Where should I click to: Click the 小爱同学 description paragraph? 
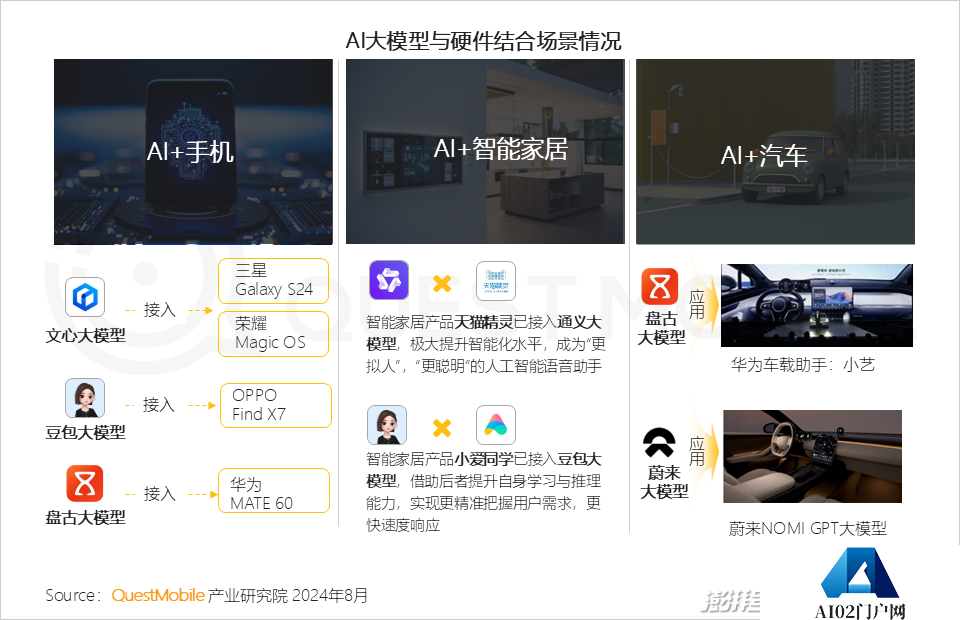(x=484, y=492)
